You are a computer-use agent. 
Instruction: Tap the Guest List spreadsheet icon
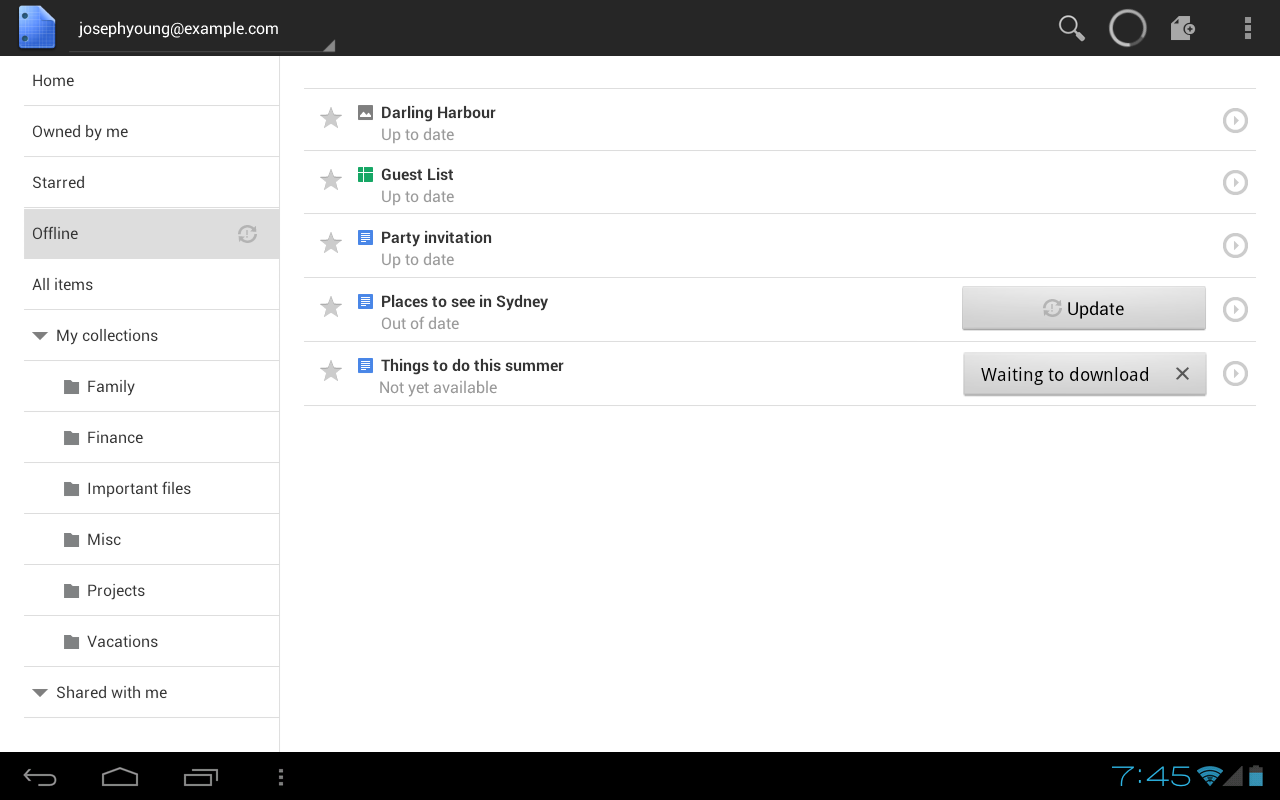tap(365, 173)
